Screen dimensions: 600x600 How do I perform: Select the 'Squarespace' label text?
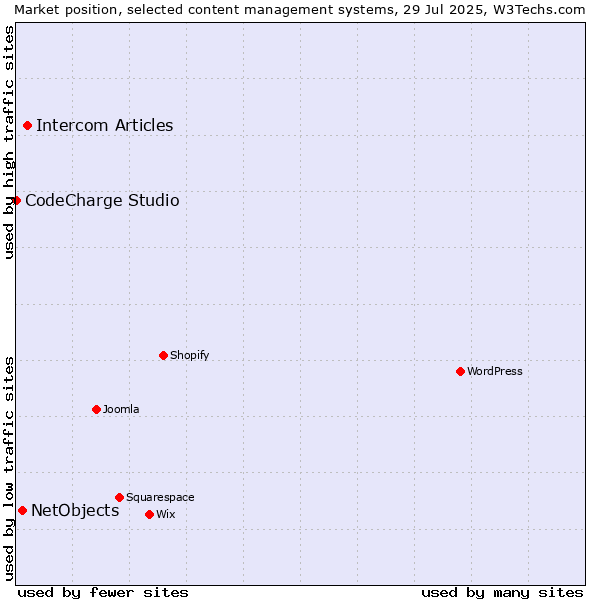click(160, 497)
